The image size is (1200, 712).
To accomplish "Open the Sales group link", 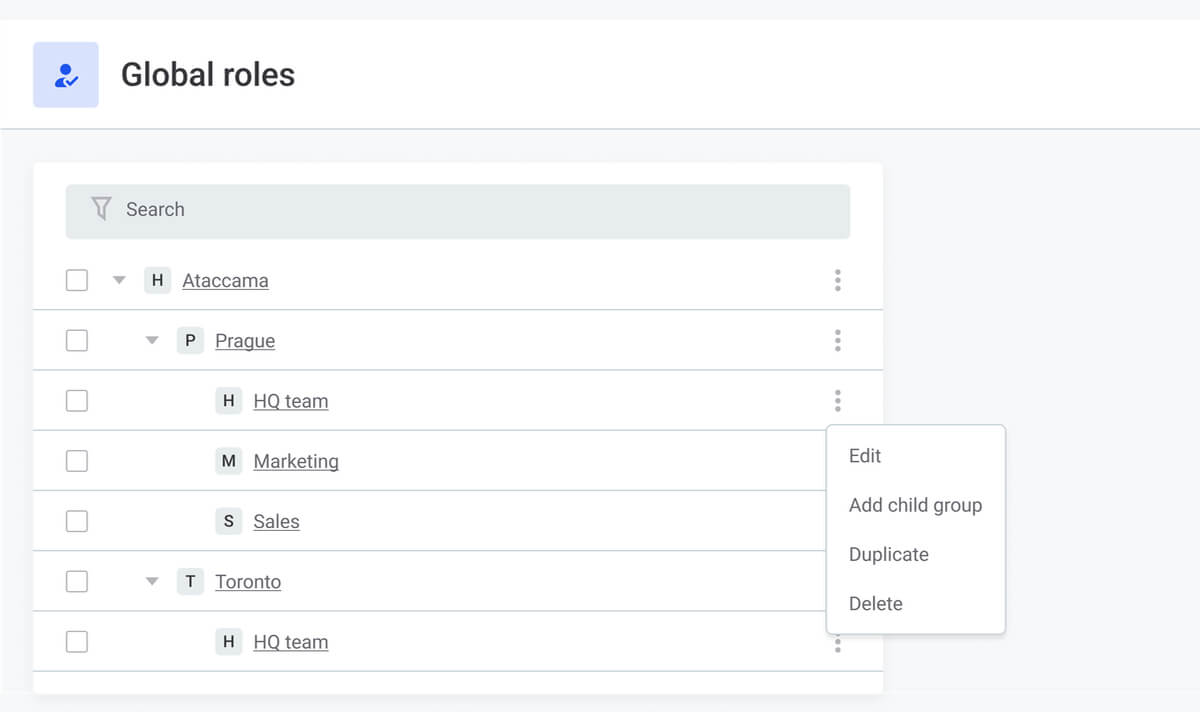I will [276, 521].
